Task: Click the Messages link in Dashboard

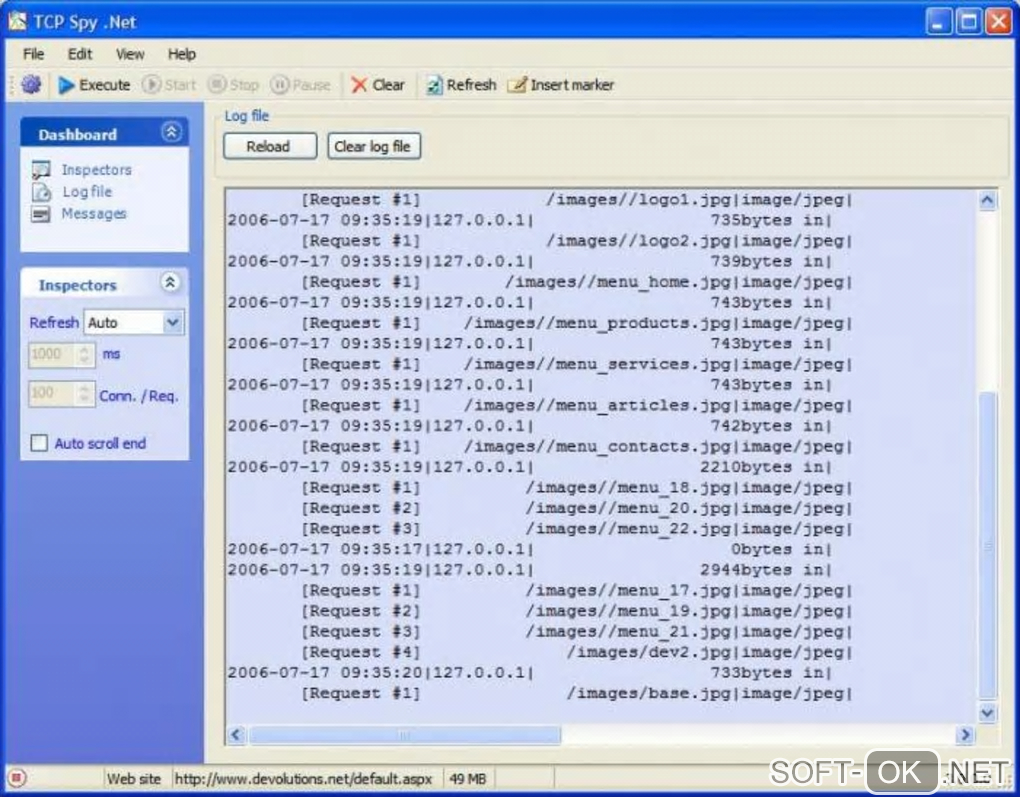Action: [94, 213]
